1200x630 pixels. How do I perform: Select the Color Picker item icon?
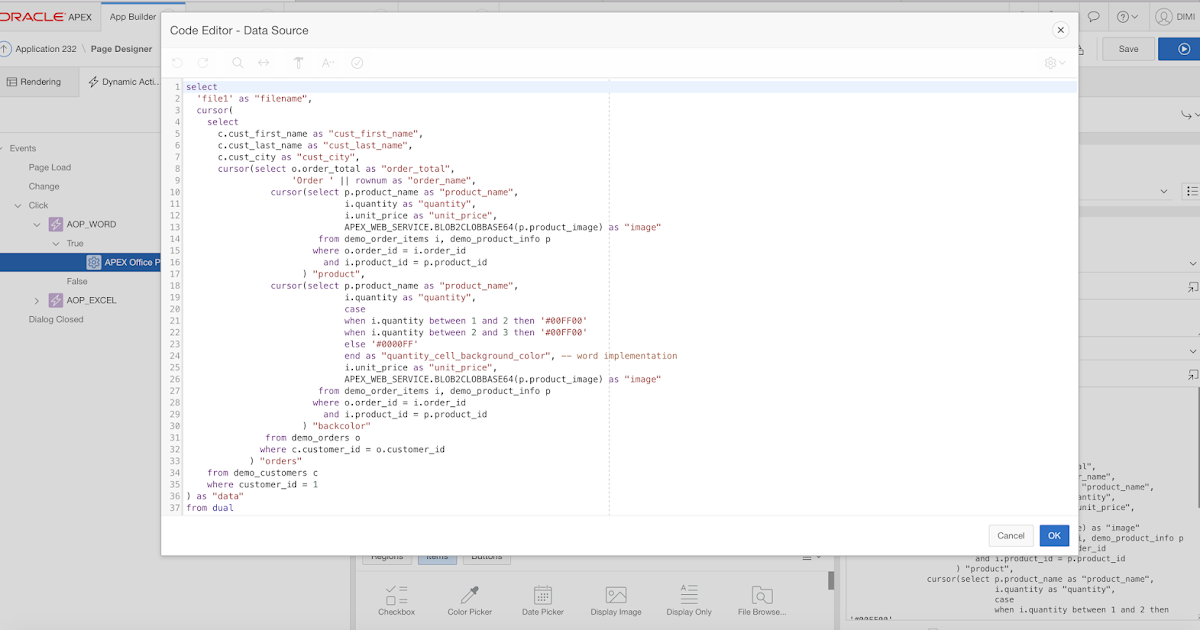[469, 594]
